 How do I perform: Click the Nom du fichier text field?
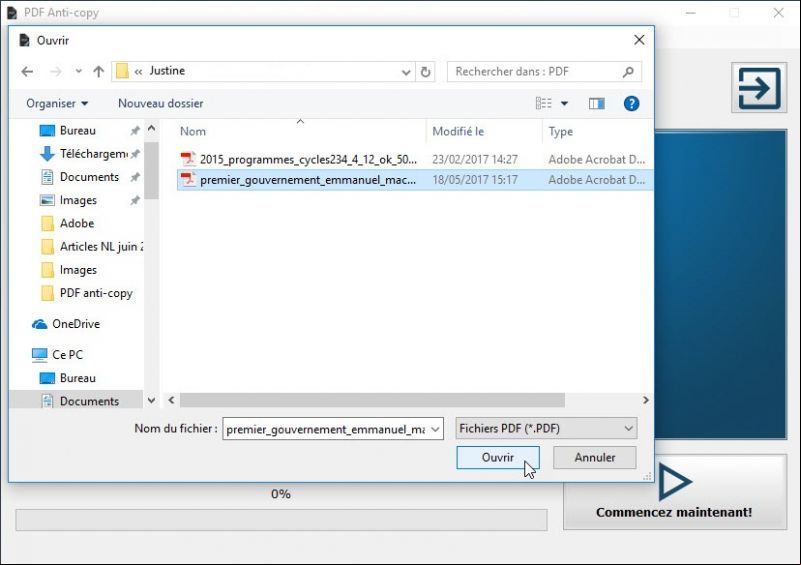tap(325, 429)
